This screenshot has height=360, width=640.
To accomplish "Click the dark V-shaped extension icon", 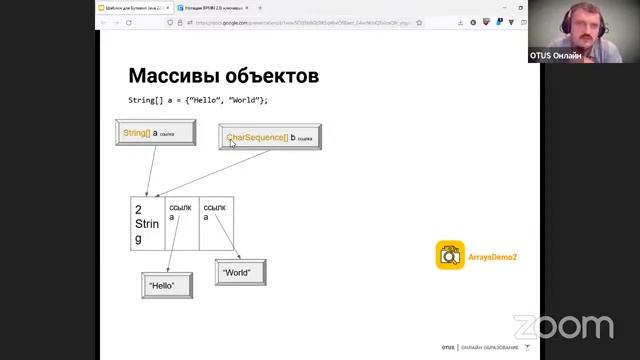I will tap(511, 23).
